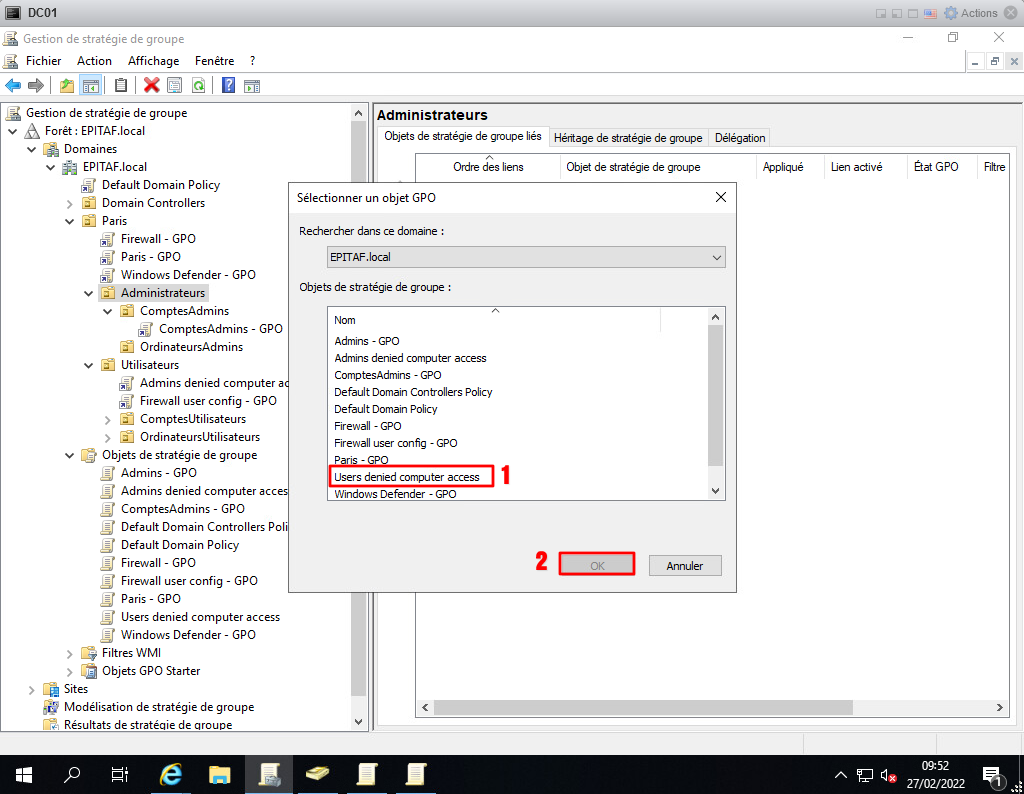Image resolution: width=1024 pixels, height=794 pixels.
Task: Select Users denied computer access in list
Action: coord(407,477)
